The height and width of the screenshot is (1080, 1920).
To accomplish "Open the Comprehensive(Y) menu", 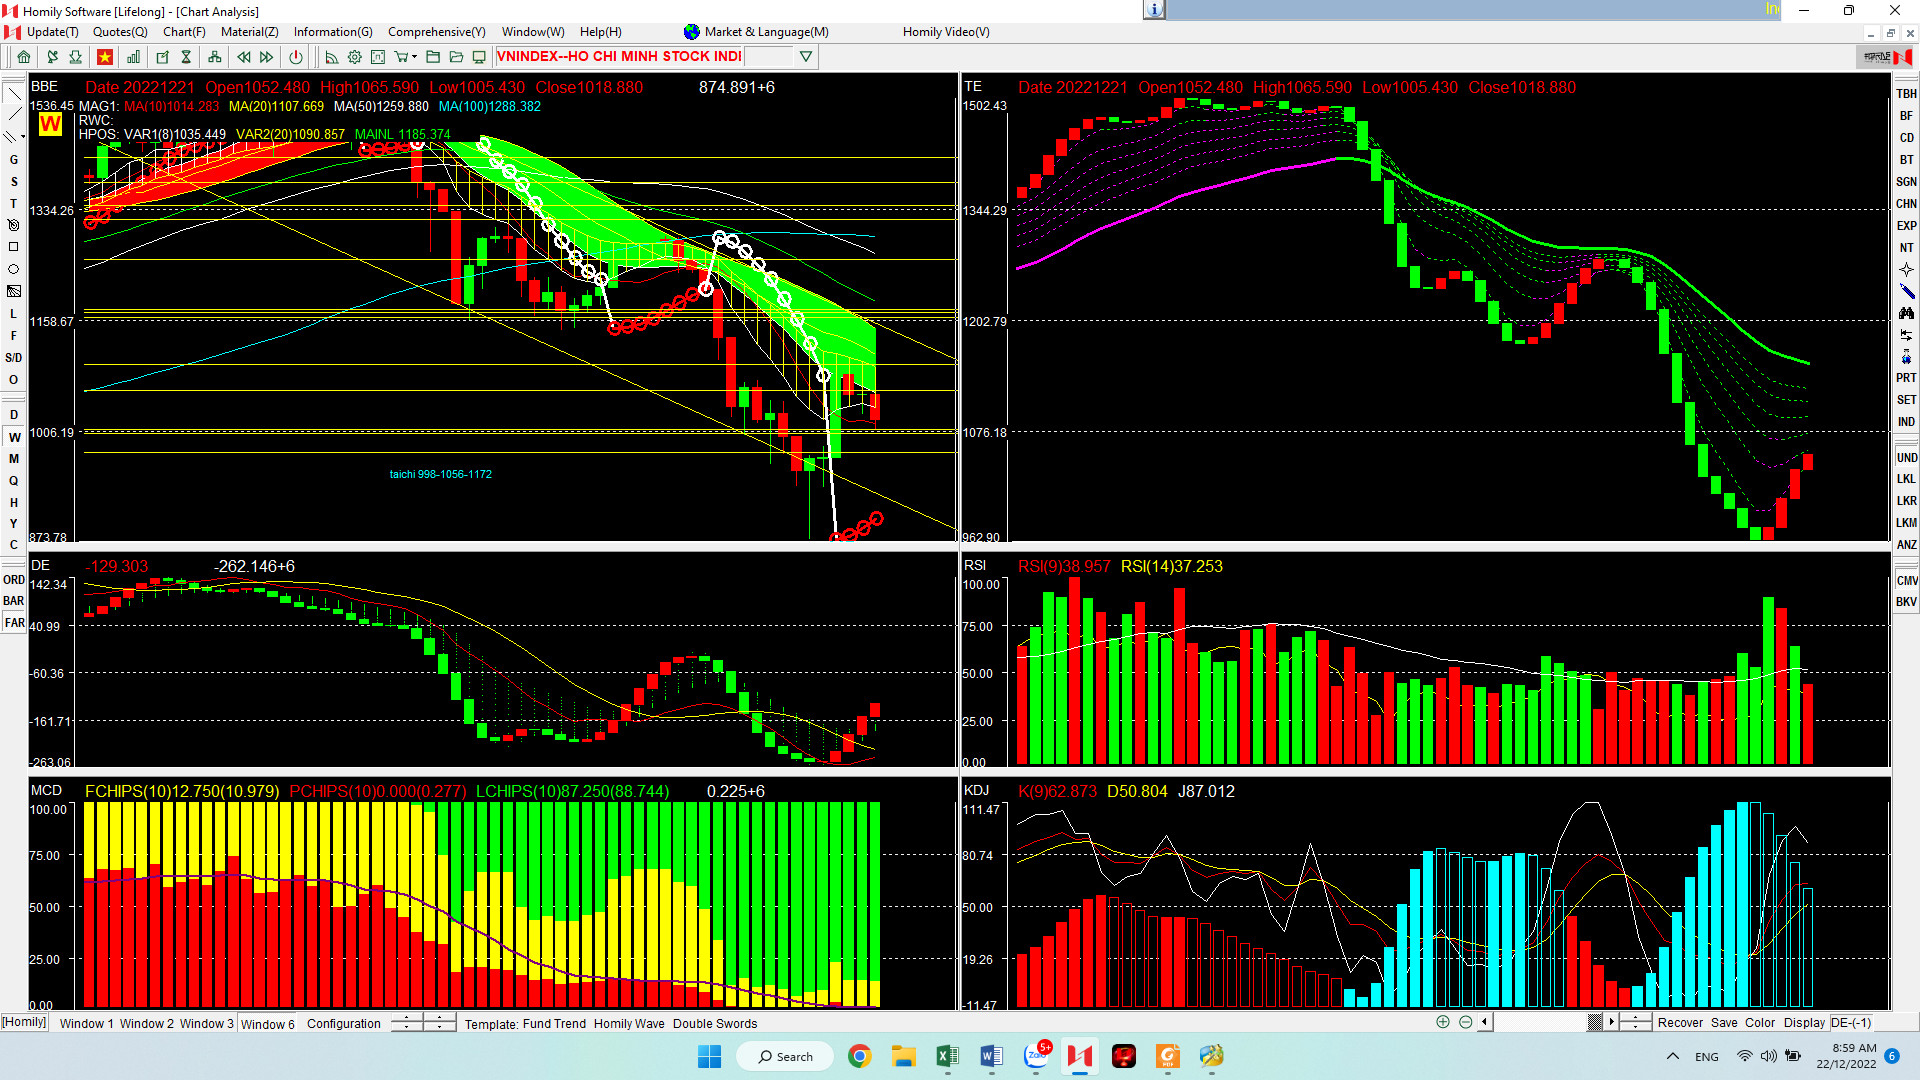I will (x=436, y=32).
